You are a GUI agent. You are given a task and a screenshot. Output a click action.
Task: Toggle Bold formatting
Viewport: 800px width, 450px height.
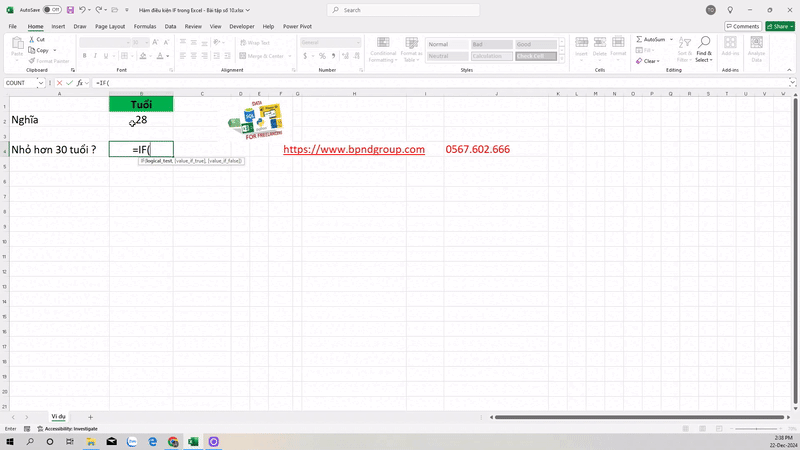click(x=85, y=56)
